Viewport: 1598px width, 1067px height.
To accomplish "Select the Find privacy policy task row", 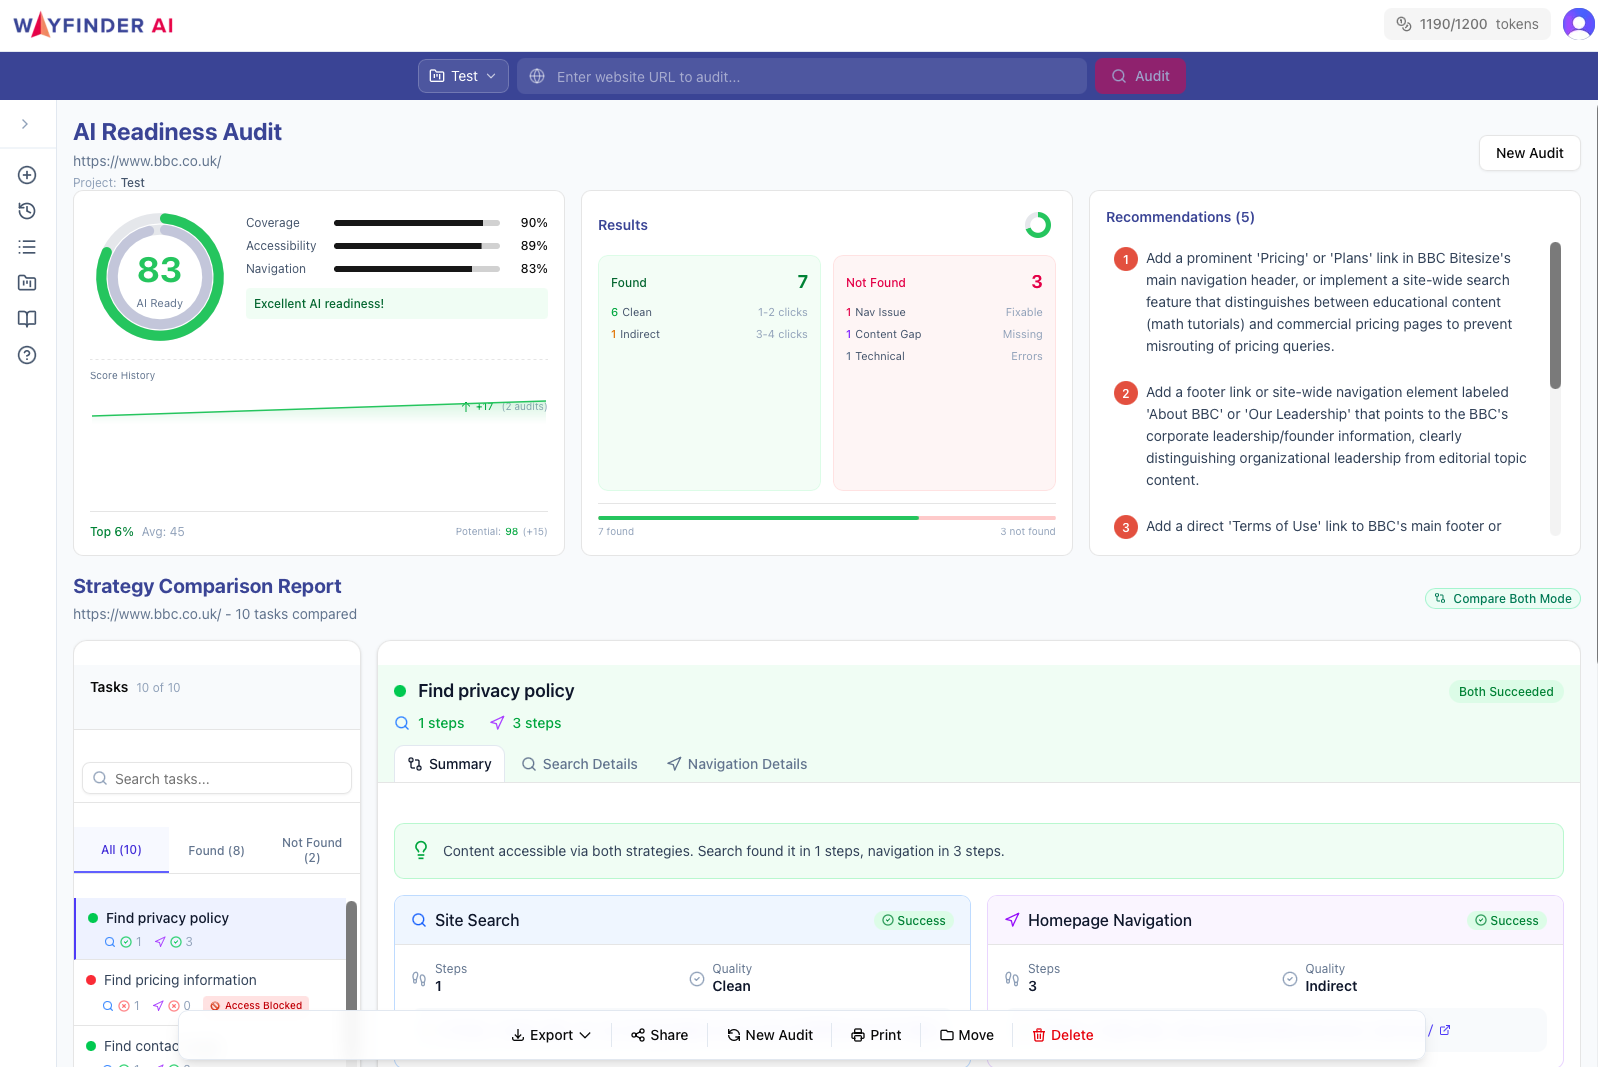I will click(x=210, y=929).
